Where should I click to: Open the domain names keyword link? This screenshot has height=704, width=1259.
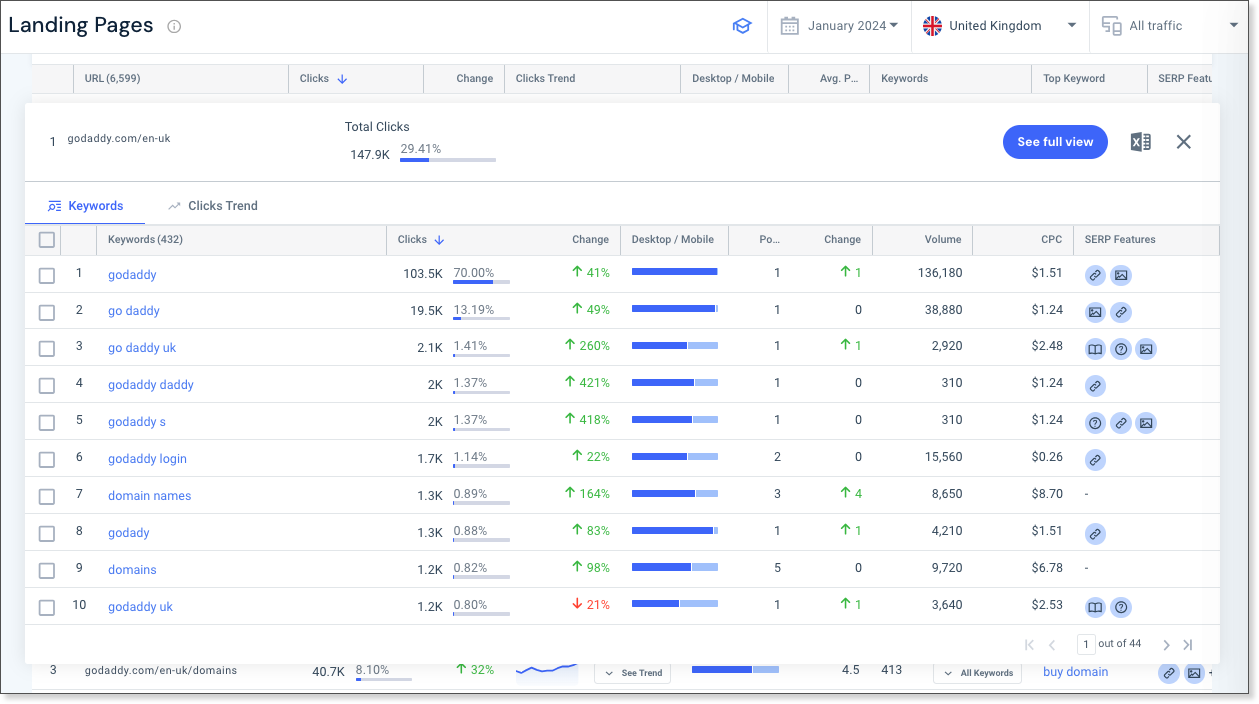(149, 496)
